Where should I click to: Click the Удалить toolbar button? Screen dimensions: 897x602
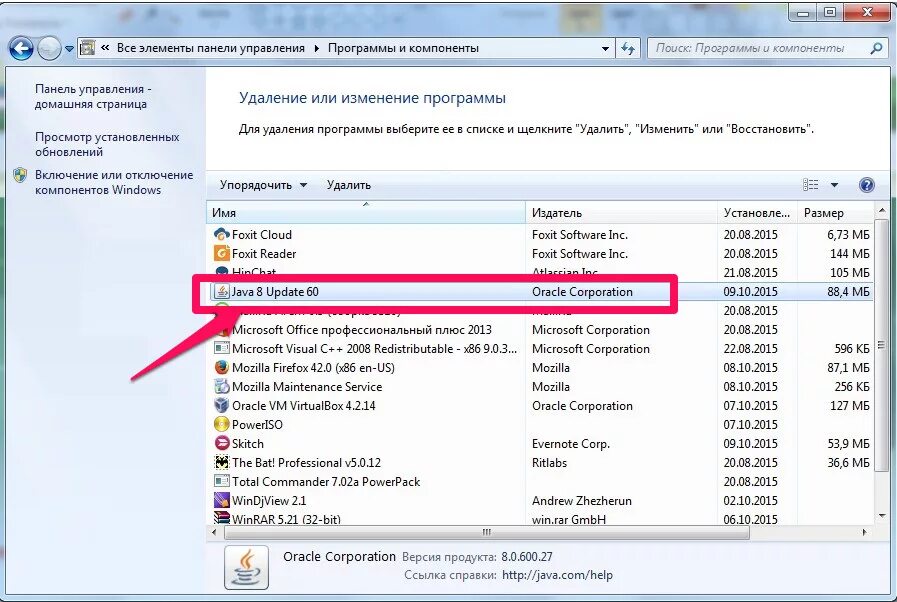tap(348, 185)
